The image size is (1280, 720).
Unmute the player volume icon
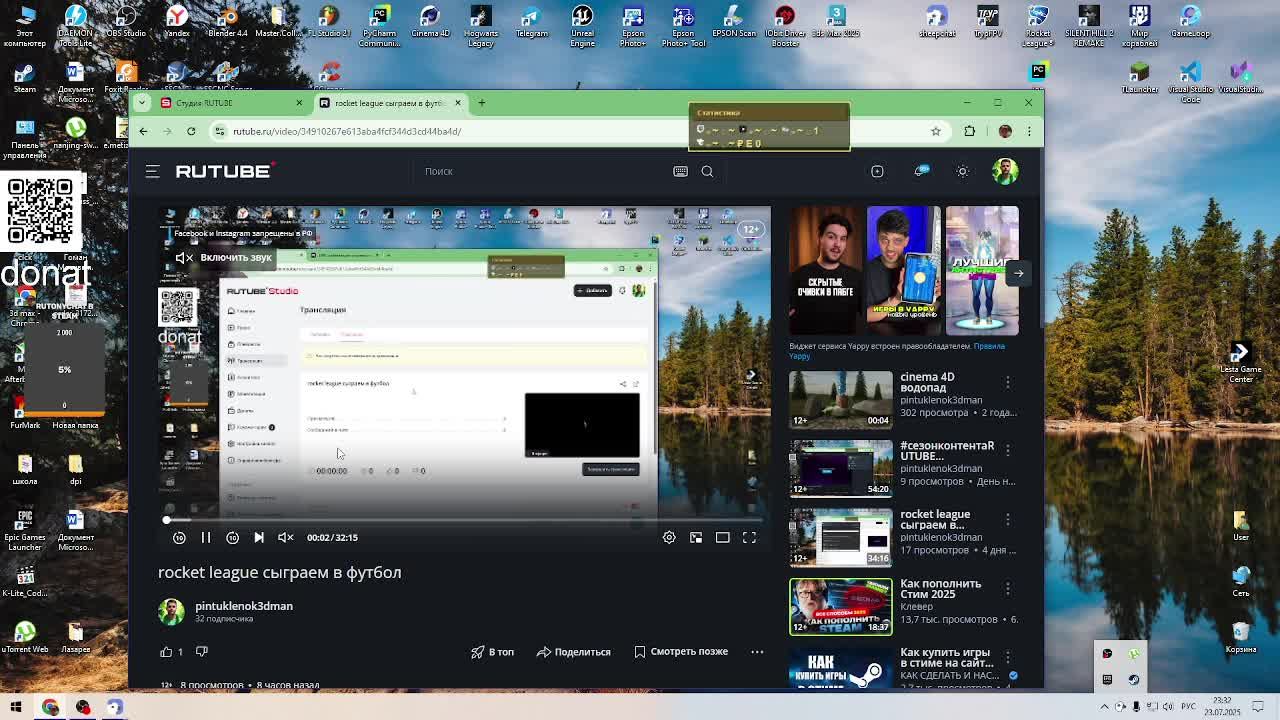tap(286, 537)
